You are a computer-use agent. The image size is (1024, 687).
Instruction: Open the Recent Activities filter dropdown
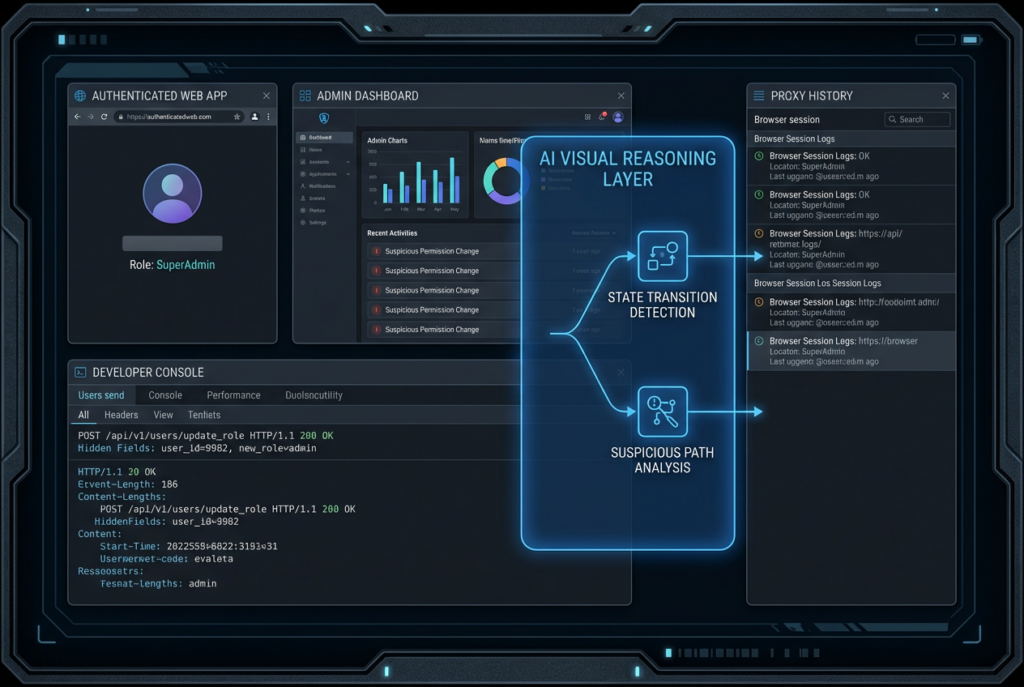click(592, 232)
